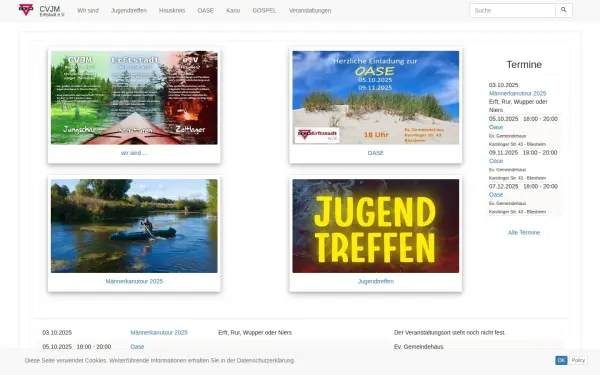Open the Kanu navigation item
Screen dimensions: 600x375
[233, 11]
